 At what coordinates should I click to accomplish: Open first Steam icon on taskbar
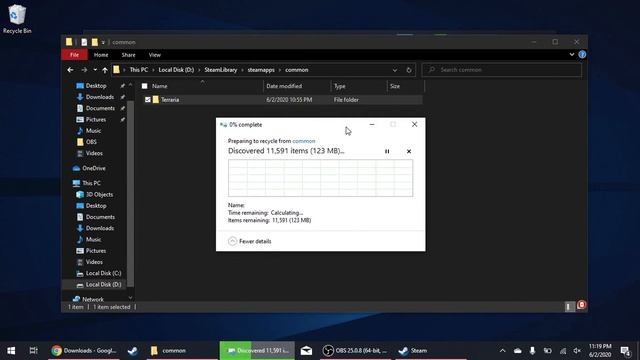[133, 351]
